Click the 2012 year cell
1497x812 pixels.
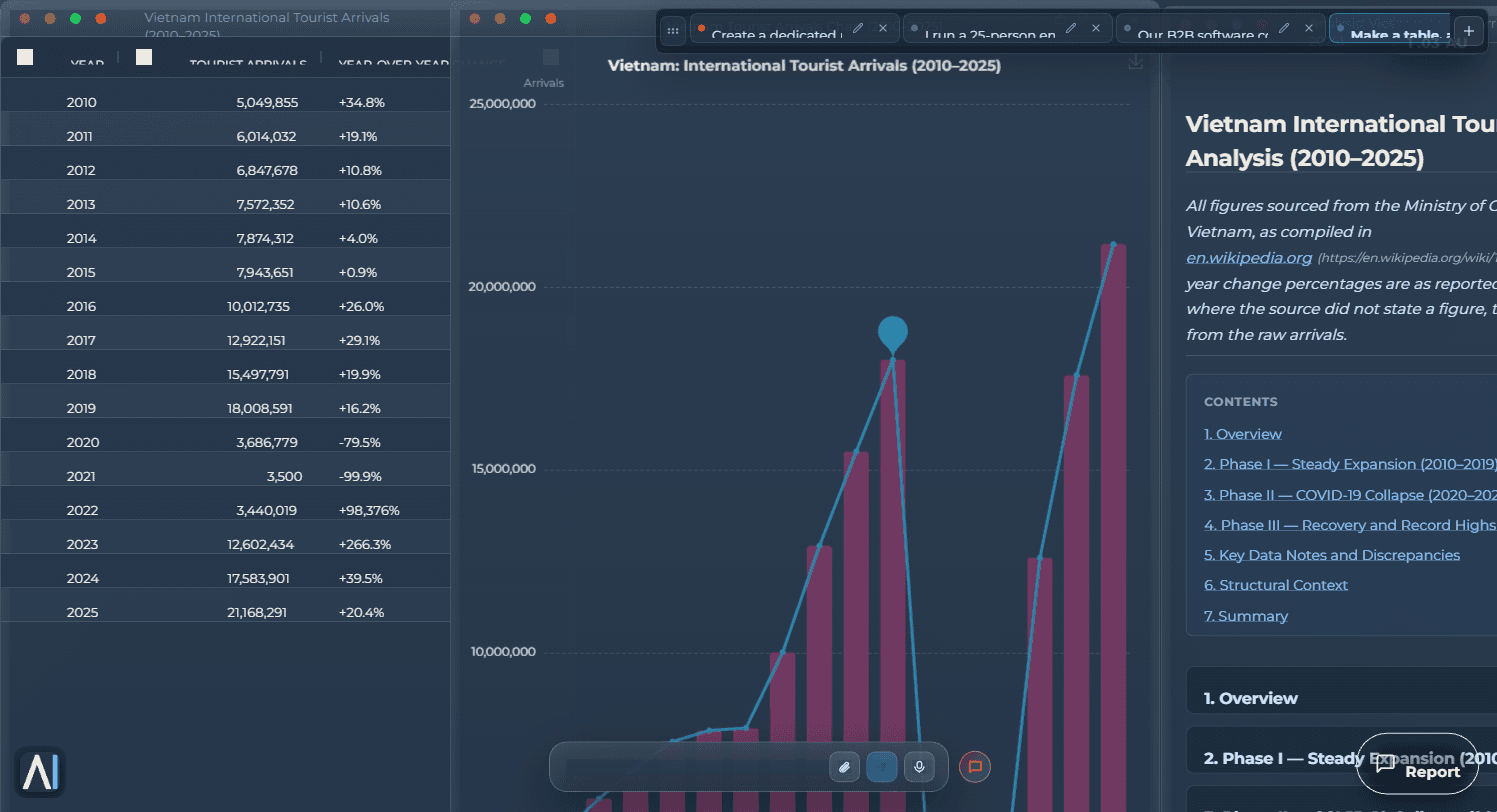pyautogui.click(x=81, y=170)
